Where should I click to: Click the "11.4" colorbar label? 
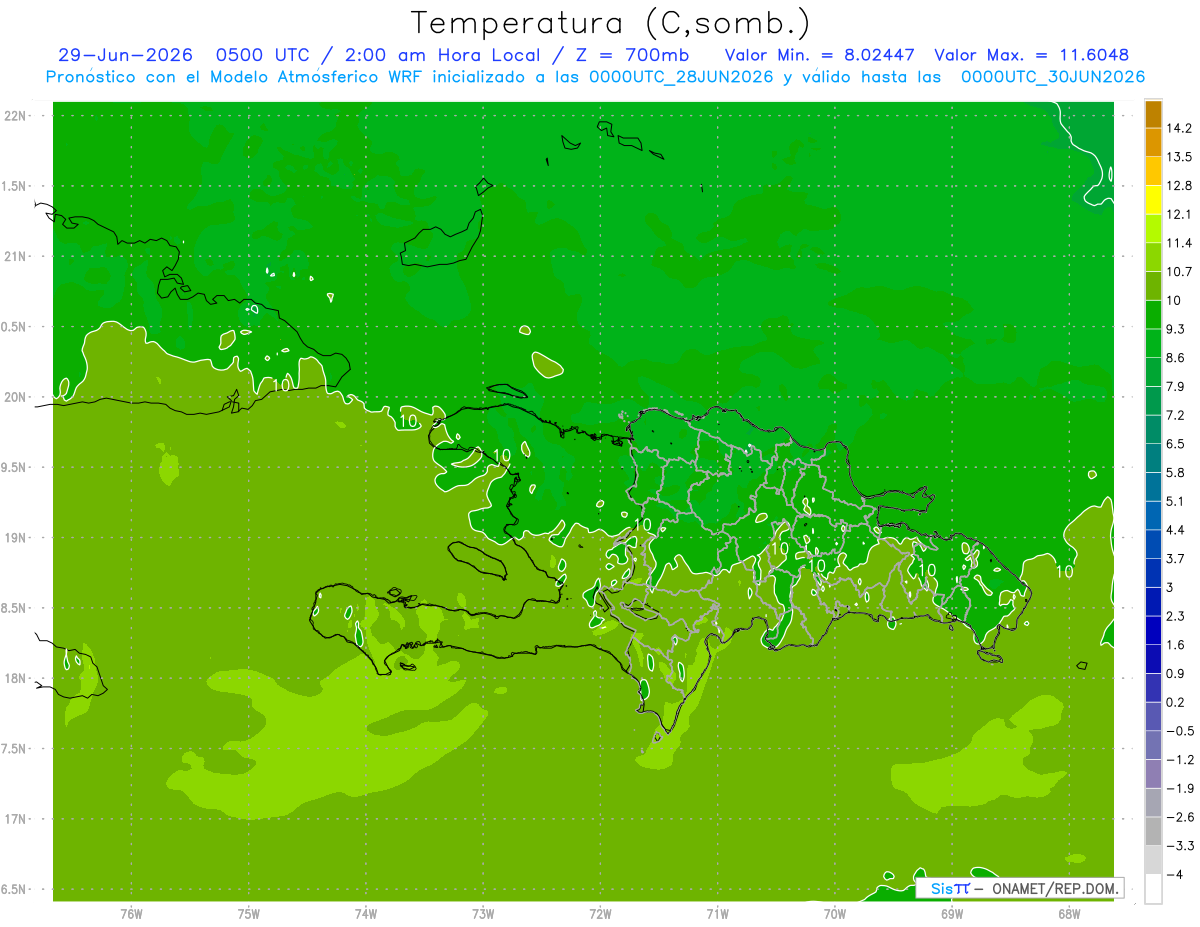pos(1178,243)
